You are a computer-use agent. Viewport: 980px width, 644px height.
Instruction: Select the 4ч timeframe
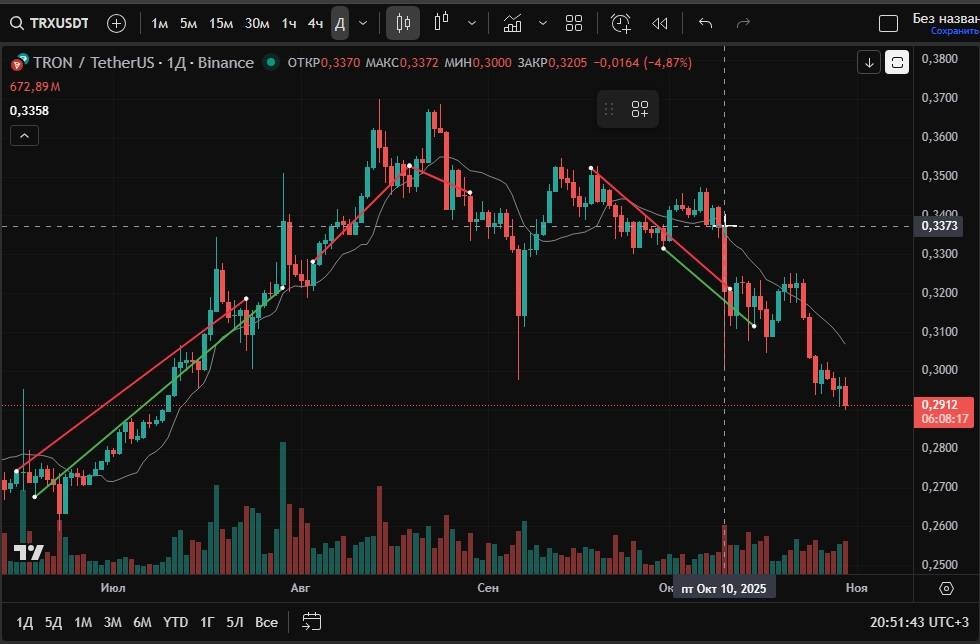coord(315,23)
